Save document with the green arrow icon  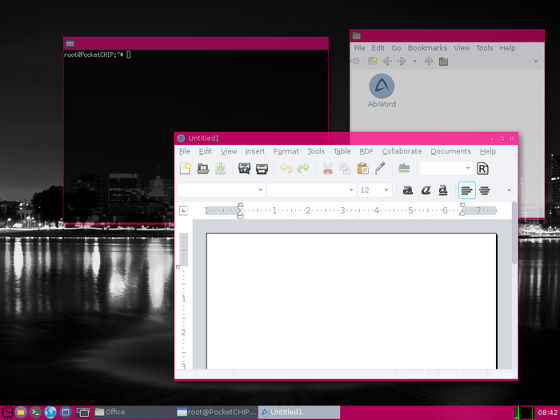220,168
